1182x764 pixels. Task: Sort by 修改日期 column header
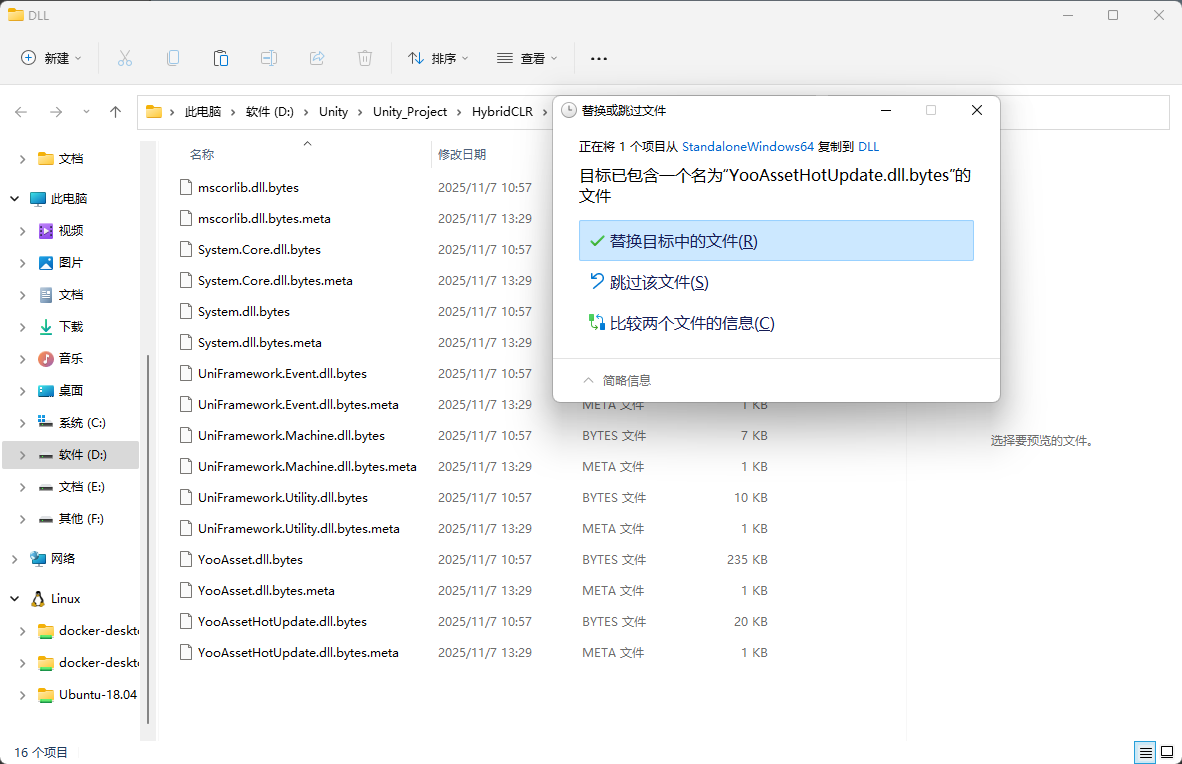pyautogui.click(x=461, y=154)
